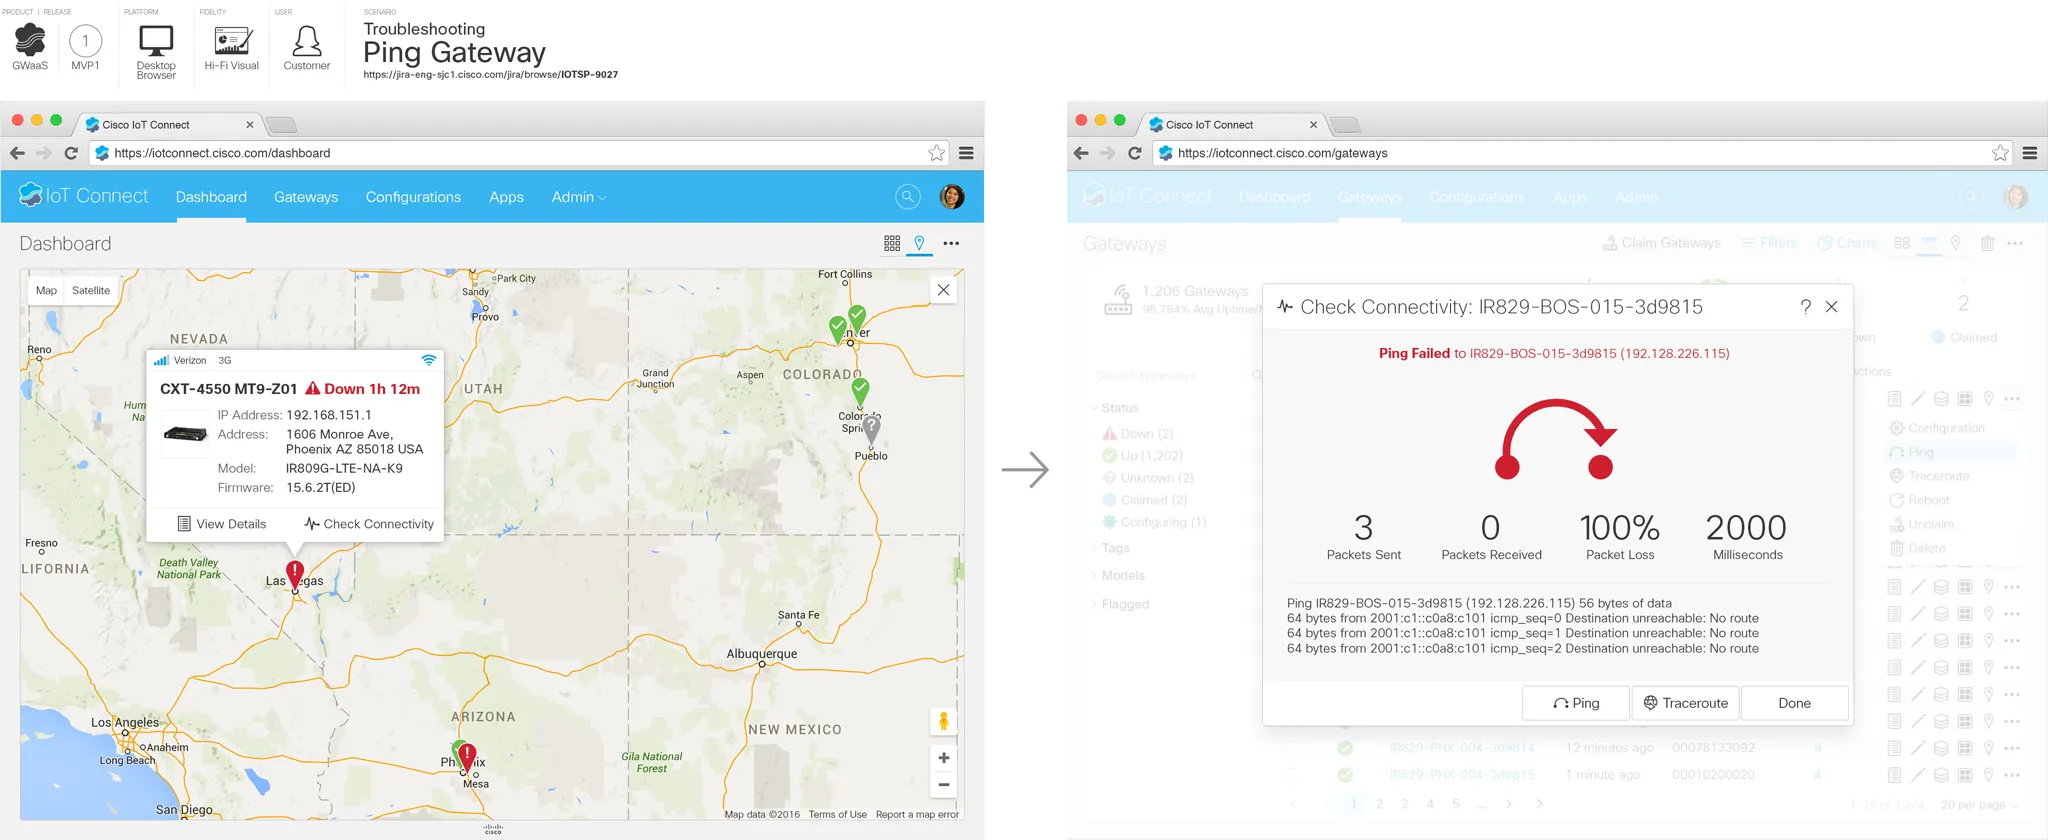
Task: Open the user avatar in the dashboard header
Action: [x=952, y=197]
